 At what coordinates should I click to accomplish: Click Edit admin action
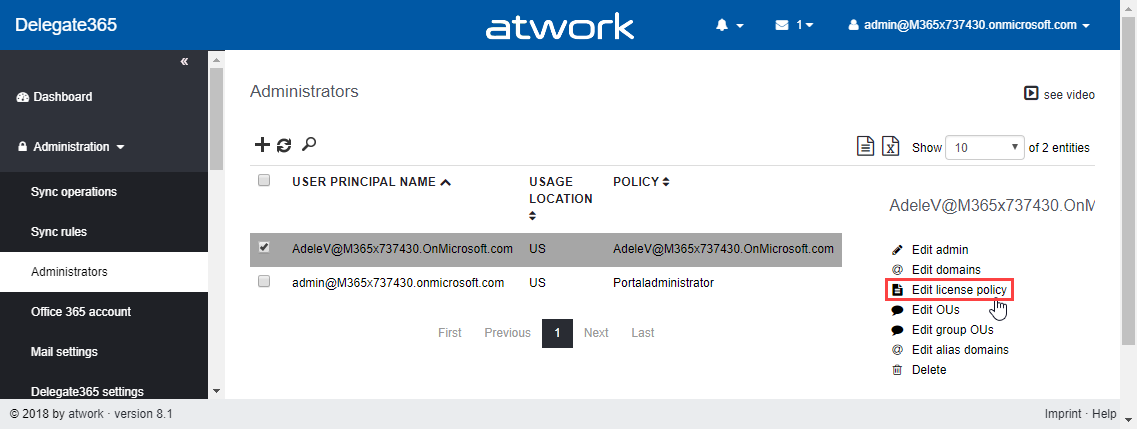point(930,250)
